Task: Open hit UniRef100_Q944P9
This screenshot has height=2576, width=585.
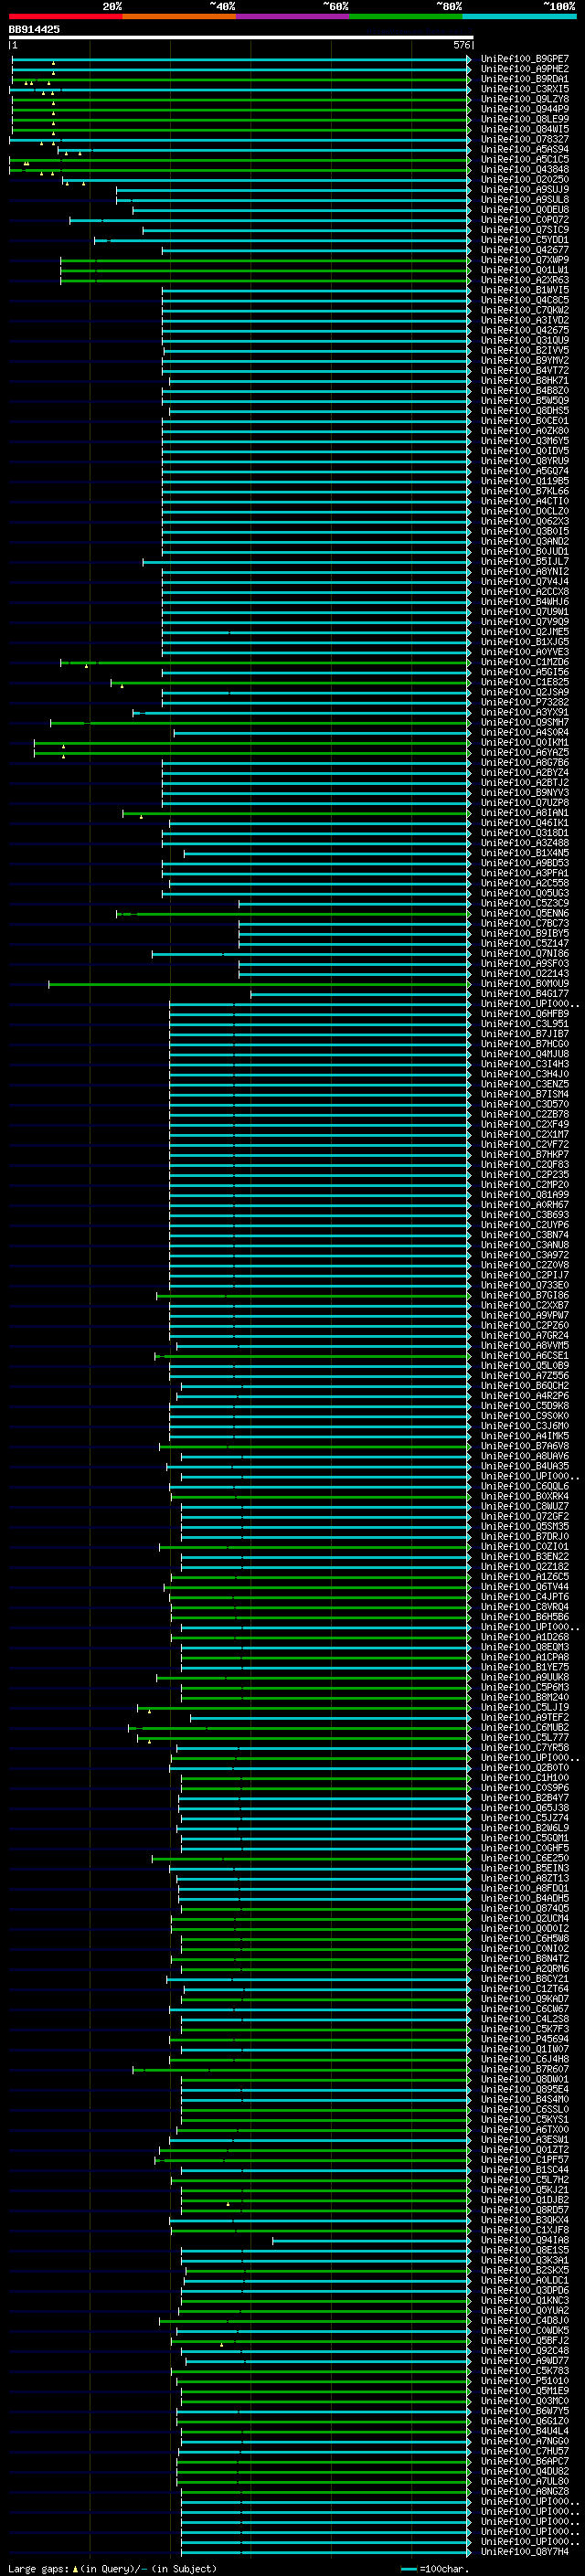Action: click(525, 109)
